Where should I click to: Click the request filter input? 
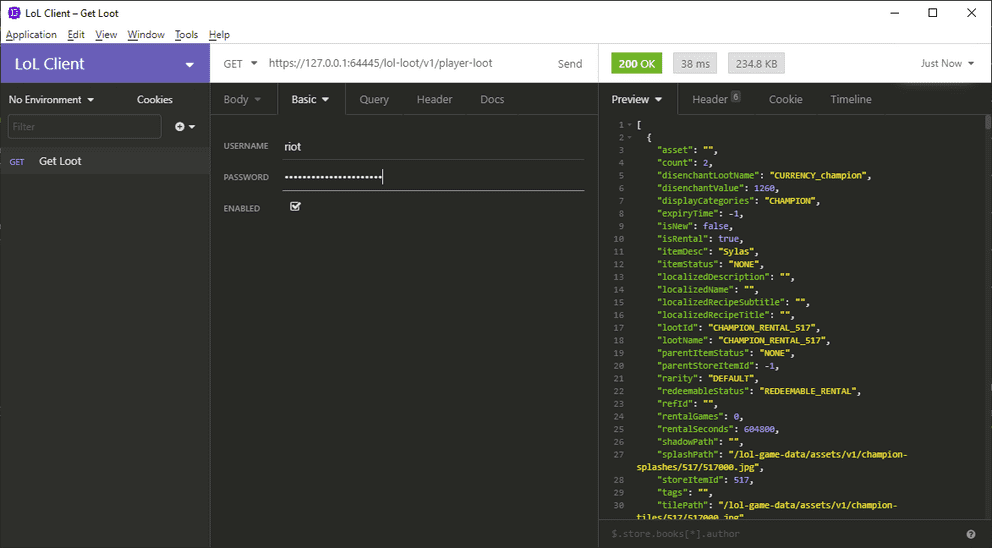click(84, 127)
